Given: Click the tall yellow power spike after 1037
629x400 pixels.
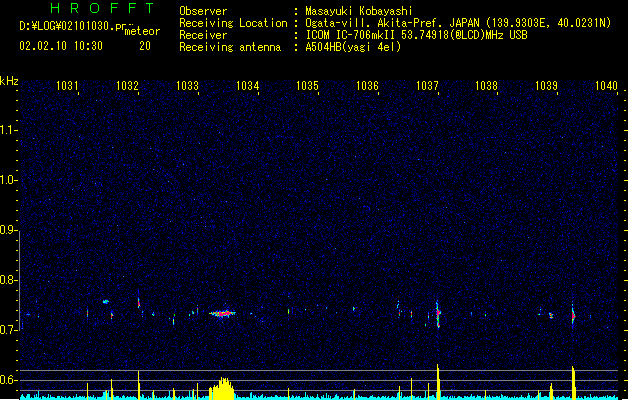Looking at the screenshot, I should click(x=438, y=382).
